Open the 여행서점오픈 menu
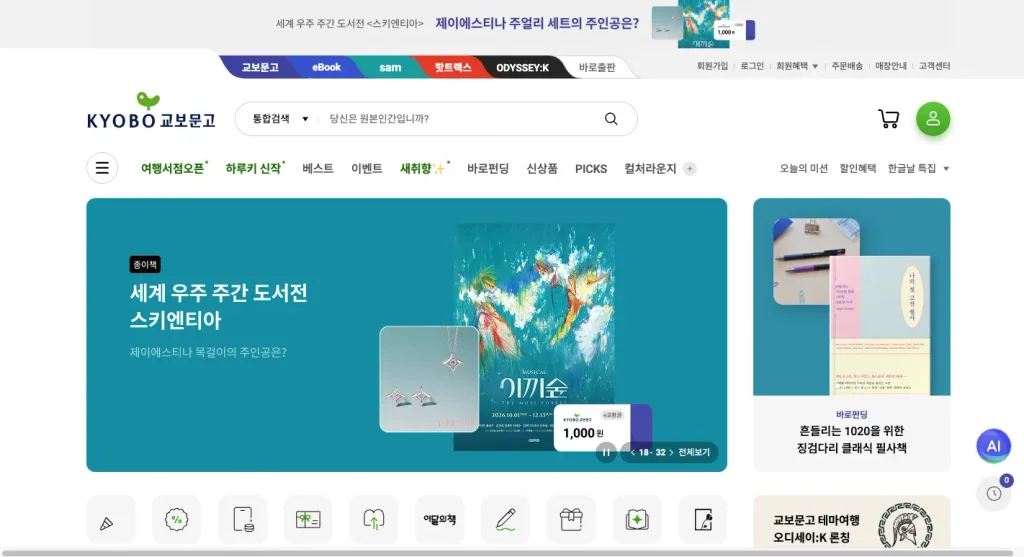 (x=174, y=168)
